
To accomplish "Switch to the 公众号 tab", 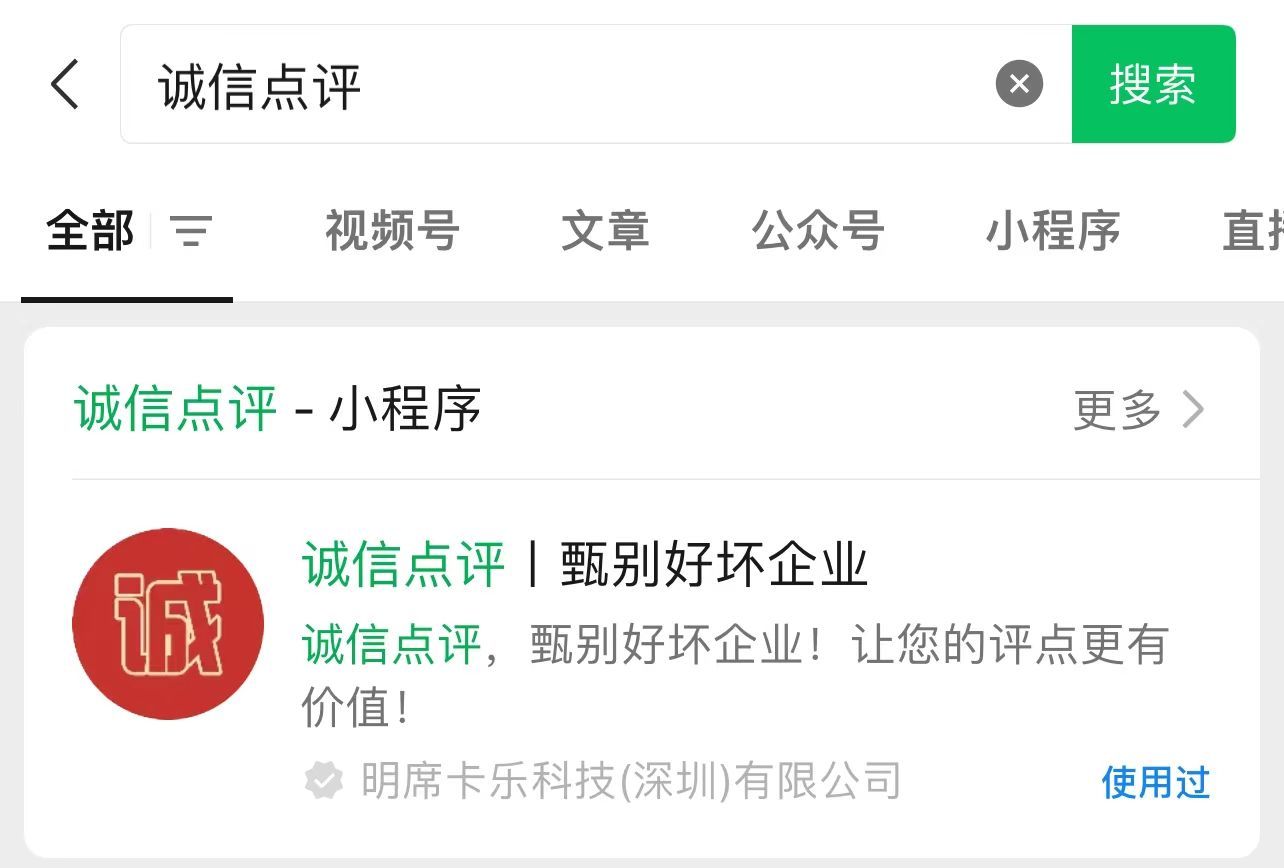I will [x=818, y=232].
